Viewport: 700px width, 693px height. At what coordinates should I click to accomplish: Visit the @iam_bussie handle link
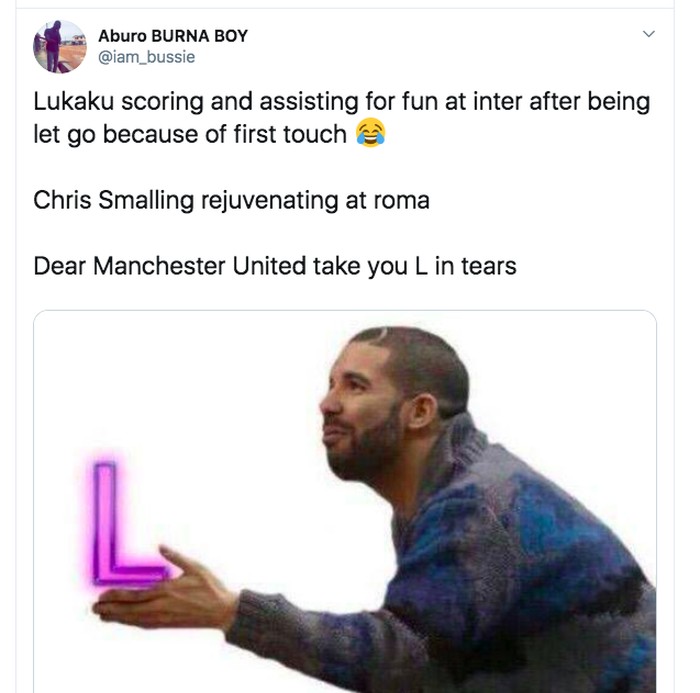[x=146, y=57]
